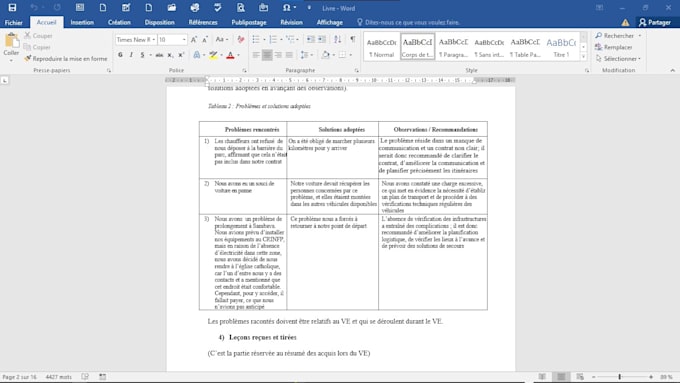Open the print icon in the quick access toolbar
This screenshot has width=680, height=383.
click(x=195, y=7)
